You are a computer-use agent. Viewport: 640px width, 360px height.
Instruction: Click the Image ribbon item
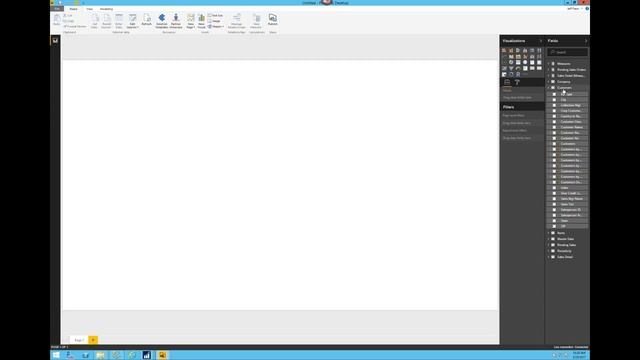point(214,21)
